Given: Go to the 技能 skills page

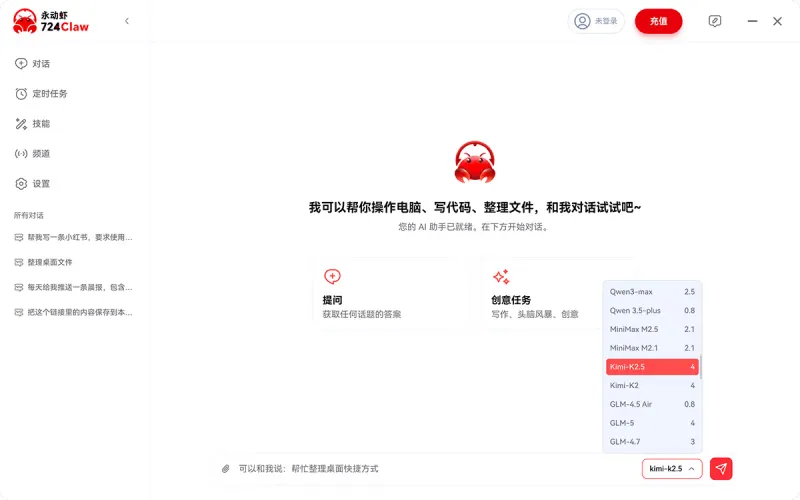Looking at the screenshot, I should [x=33, y=124].
